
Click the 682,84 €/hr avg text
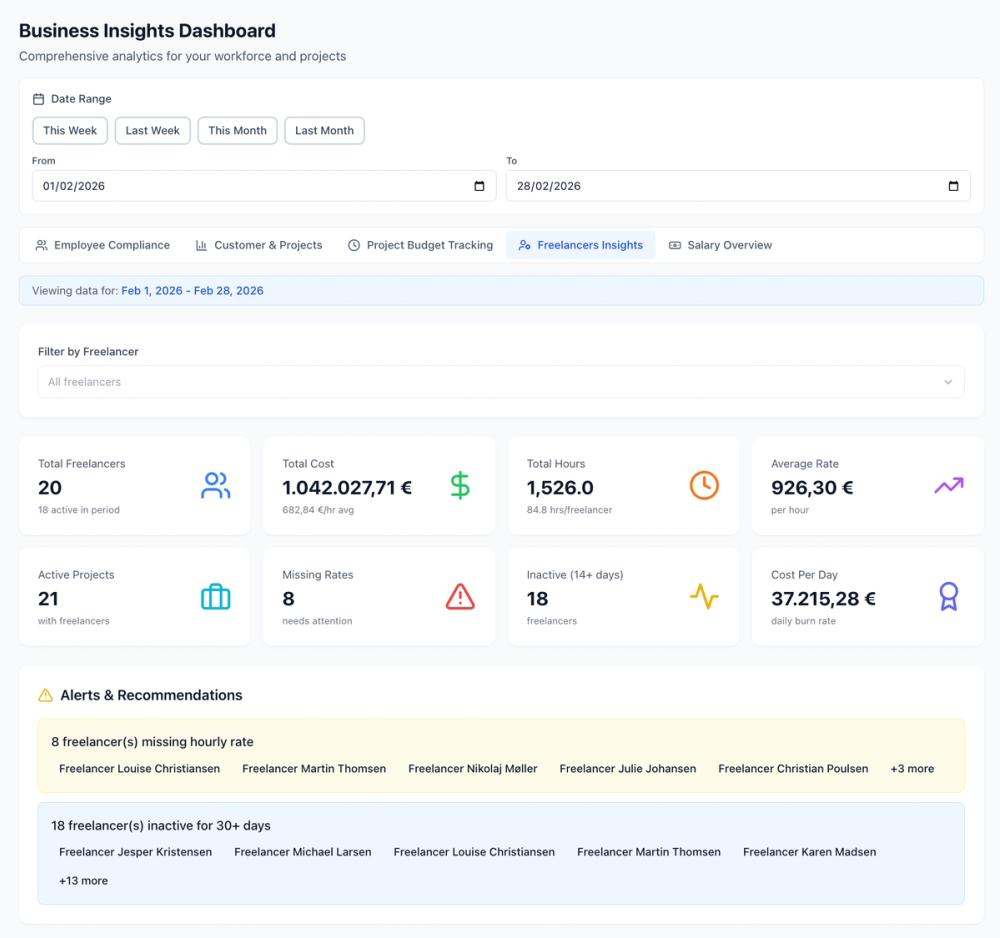[x=318, y=510]
